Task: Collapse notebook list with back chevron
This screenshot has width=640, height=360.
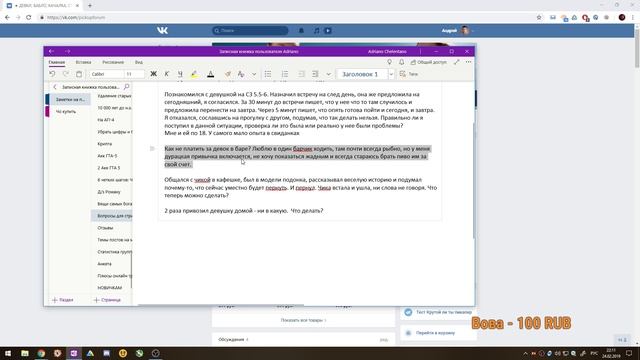Action: pos(55,87)
